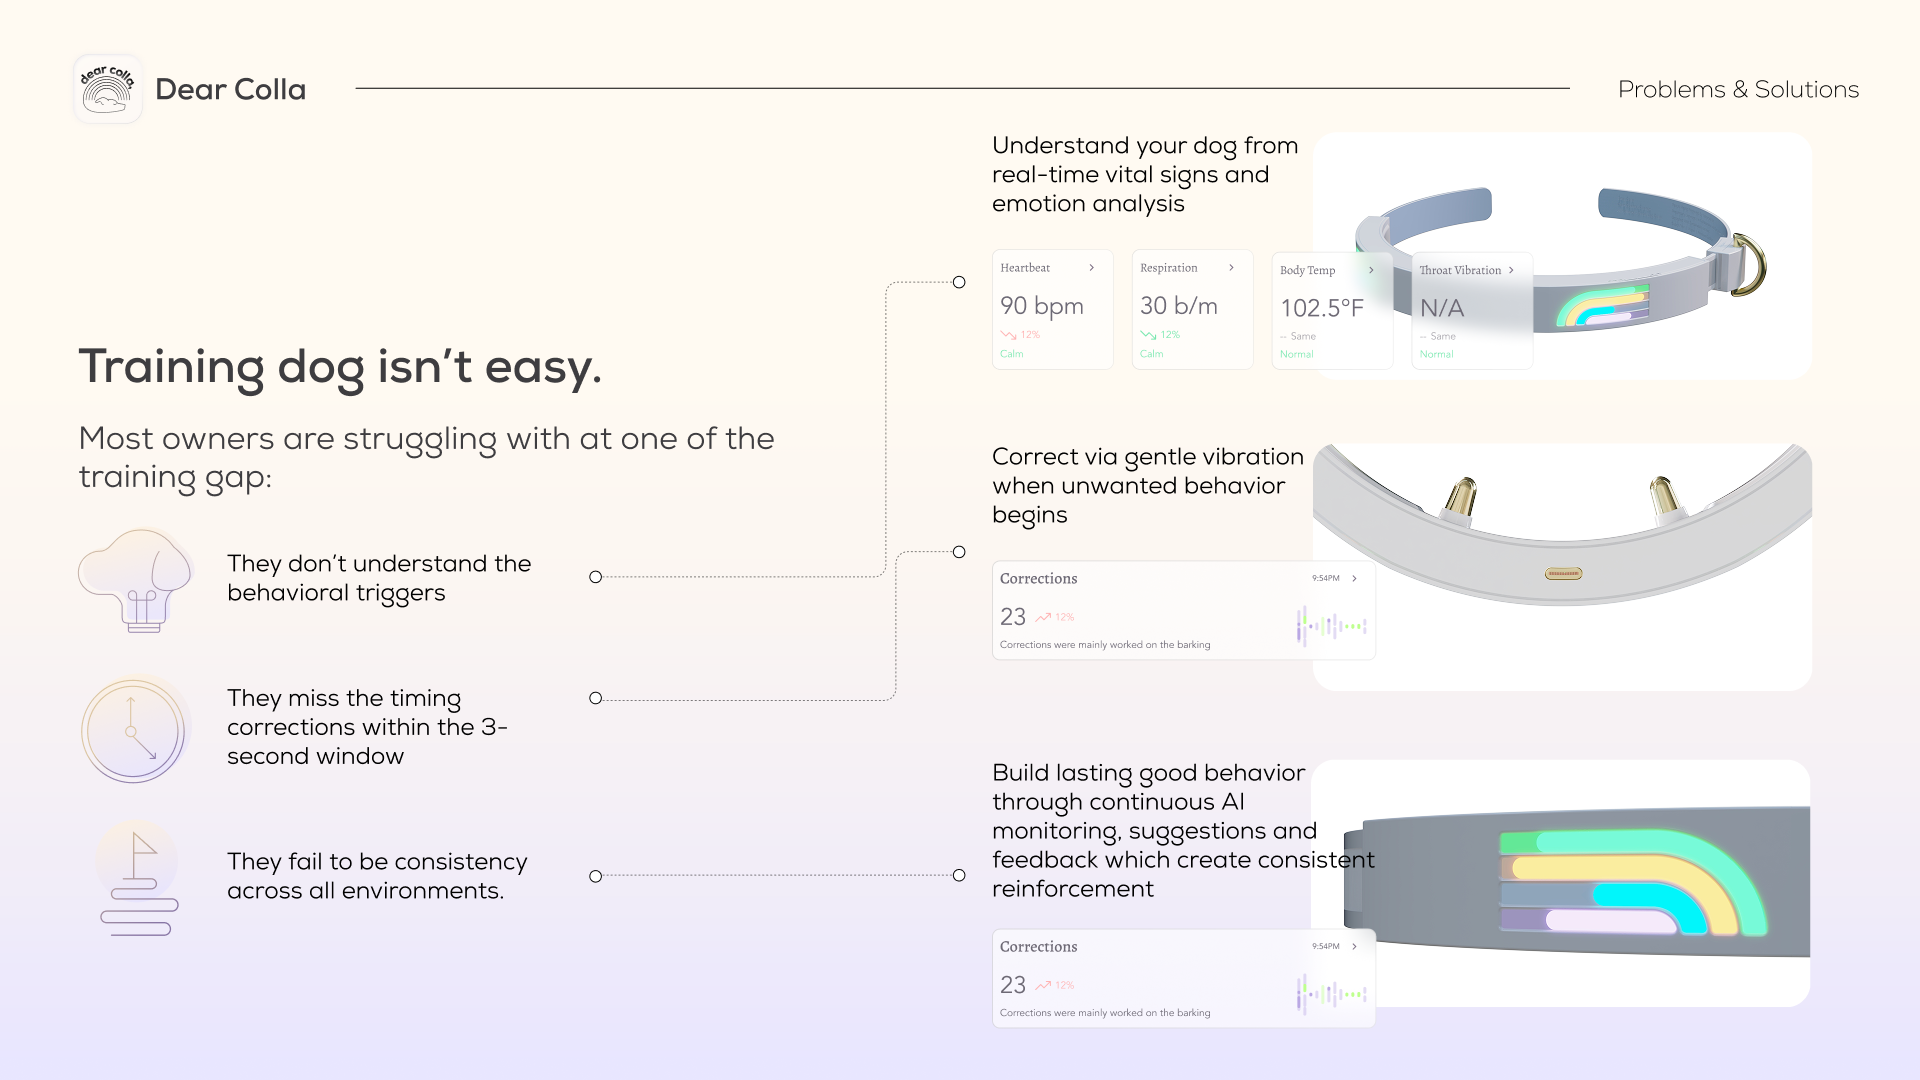Select the Problems & Solutions header label
Image resolution: width=1920 pixels, height=1080 pixels.
(1738, 89)
